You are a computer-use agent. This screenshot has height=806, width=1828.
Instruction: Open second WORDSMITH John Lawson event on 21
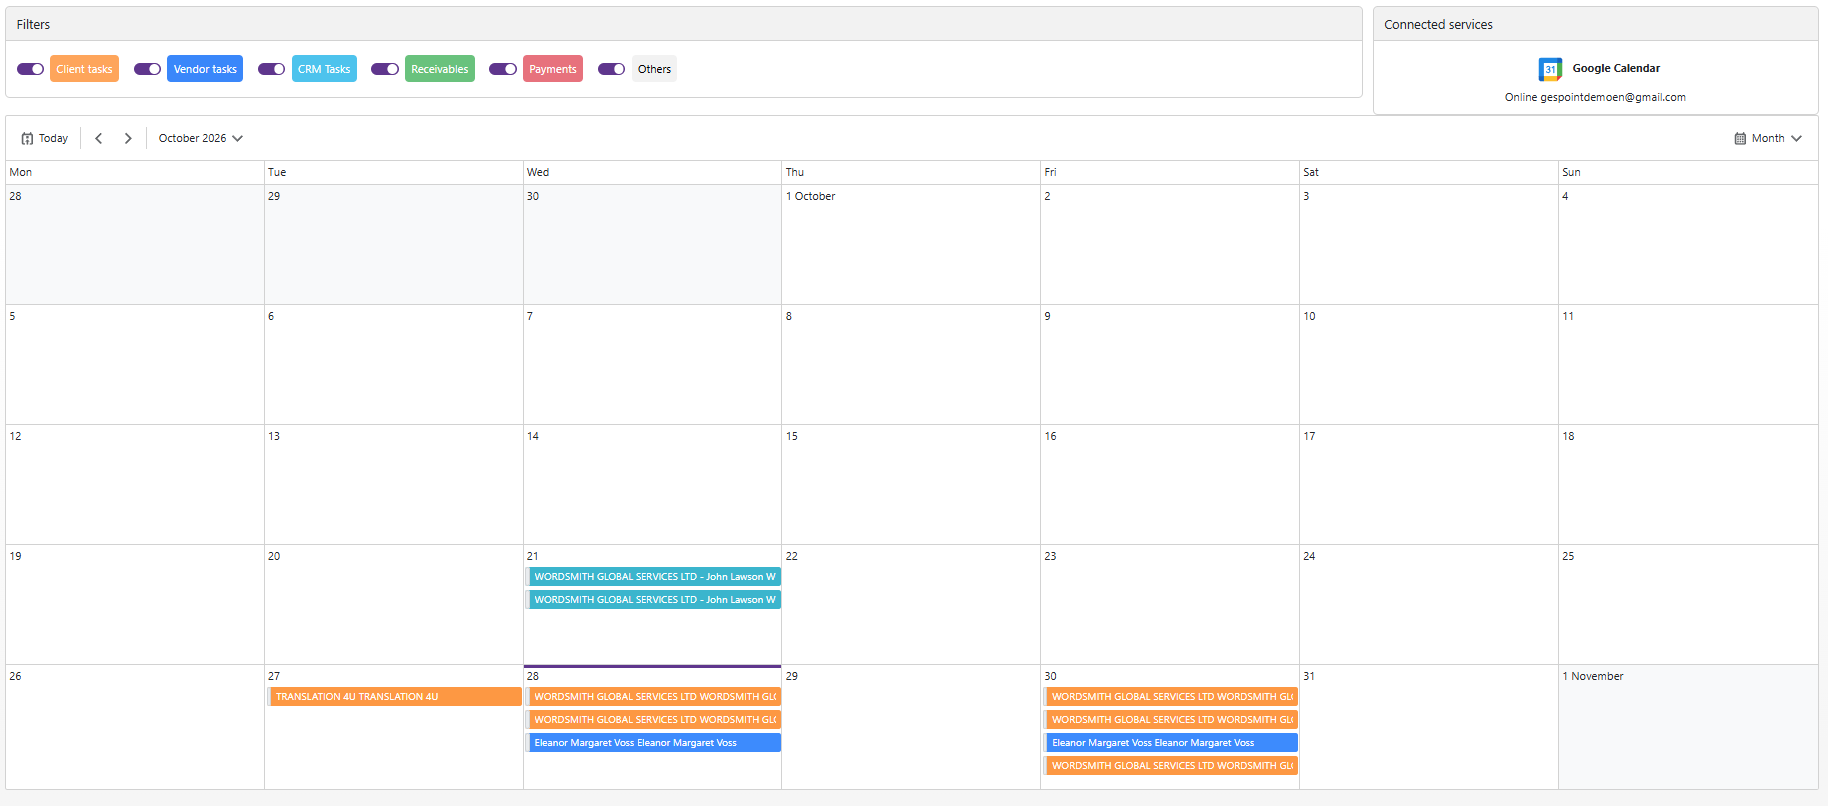(654, 599)
